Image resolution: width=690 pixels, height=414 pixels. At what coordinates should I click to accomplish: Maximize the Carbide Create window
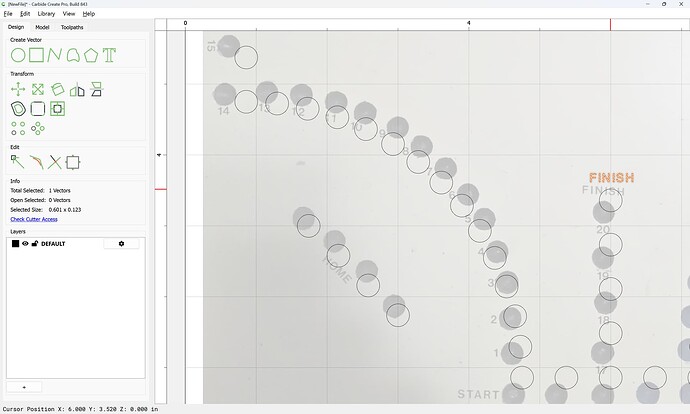click(x=664, y=4)
